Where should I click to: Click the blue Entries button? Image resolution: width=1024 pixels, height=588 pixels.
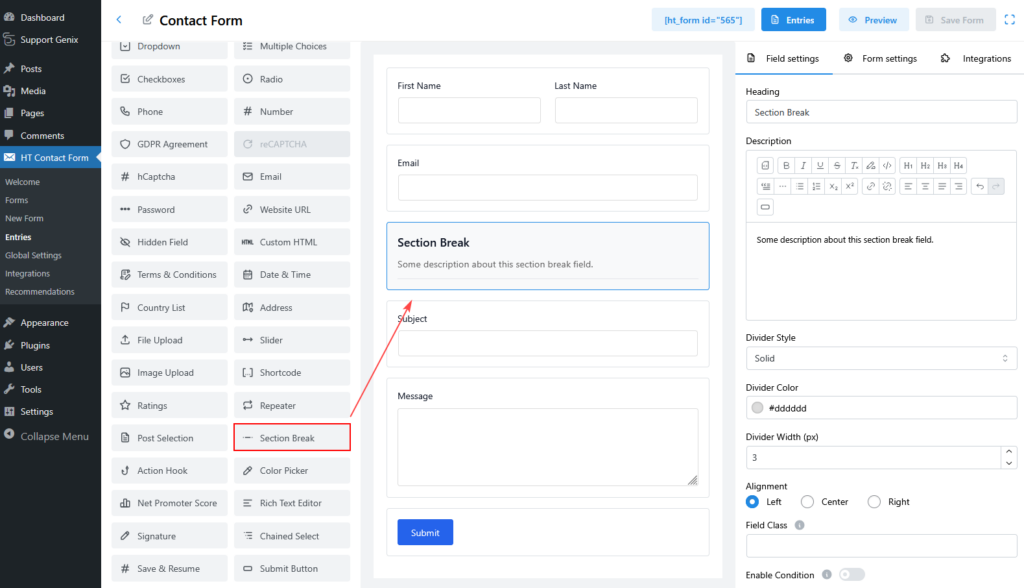793,20
